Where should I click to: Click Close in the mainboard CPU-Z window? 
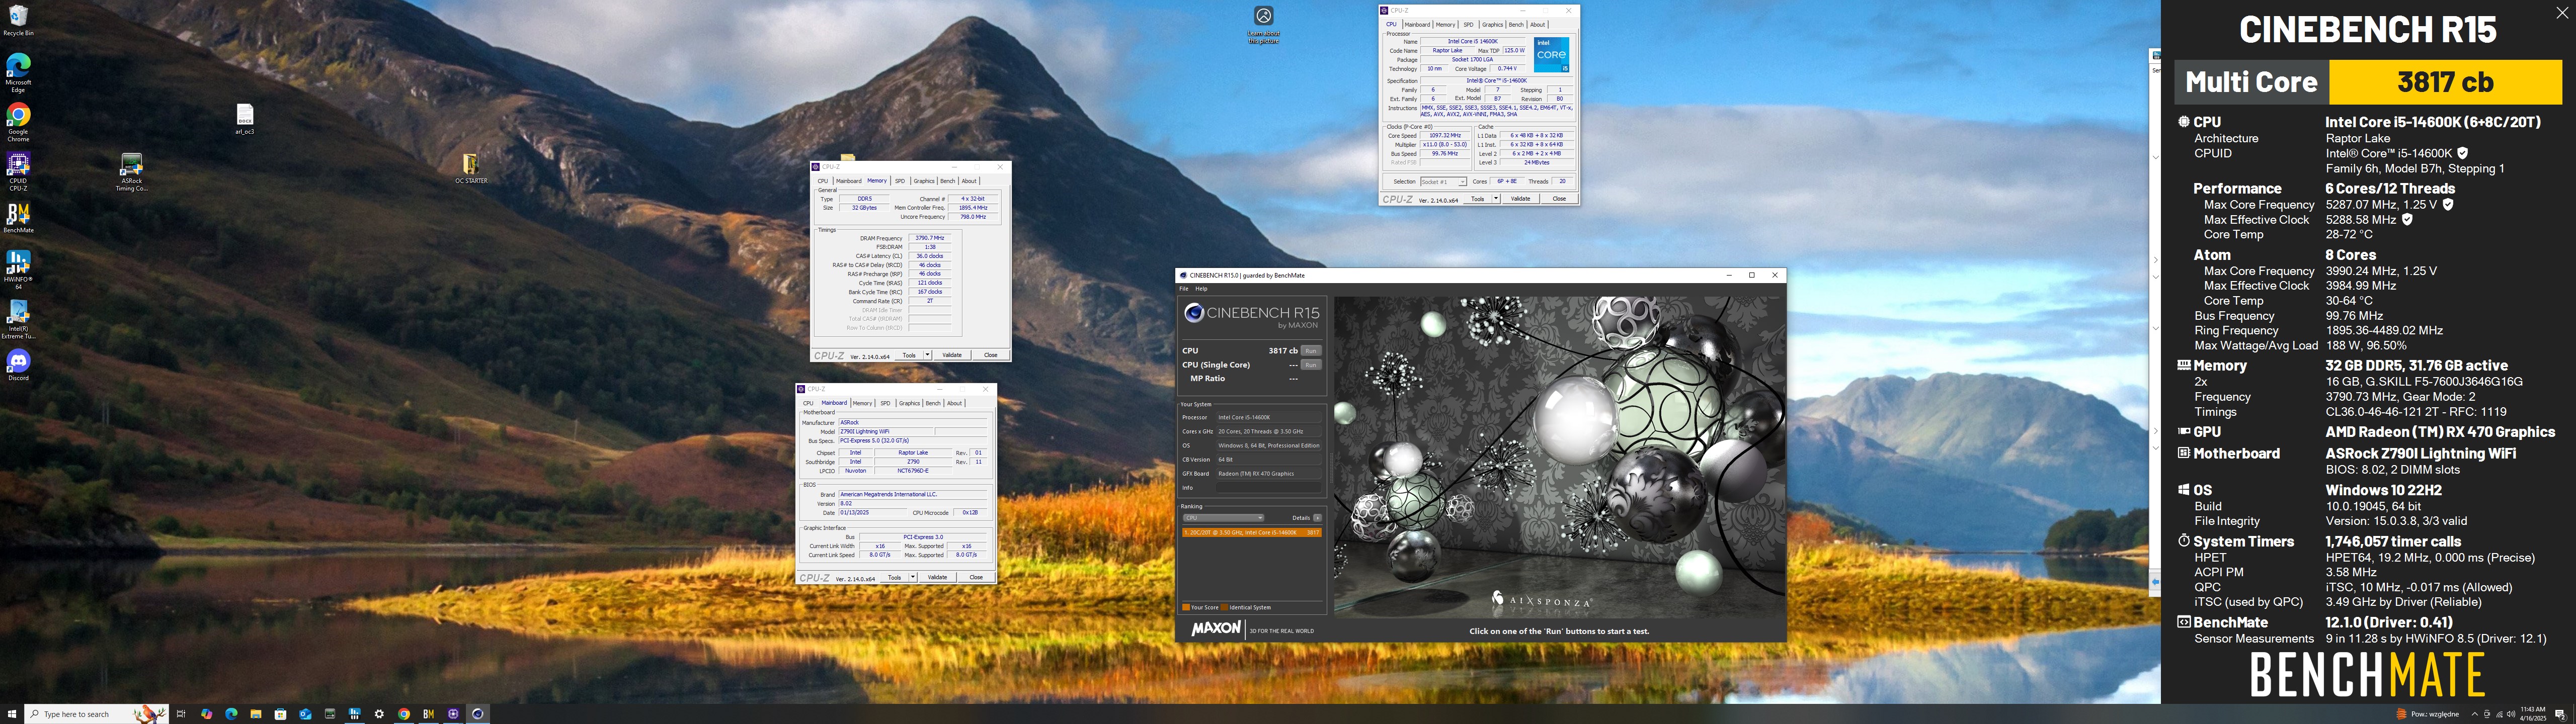pyautogui.click(x=976, y=578)
